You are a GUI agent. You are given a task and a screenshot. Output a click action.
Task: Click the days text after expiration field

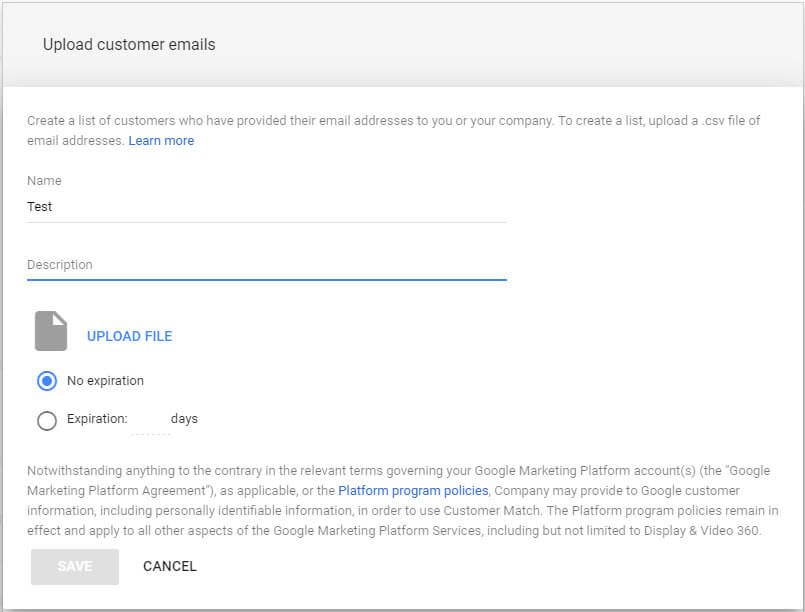pos(184,419)
